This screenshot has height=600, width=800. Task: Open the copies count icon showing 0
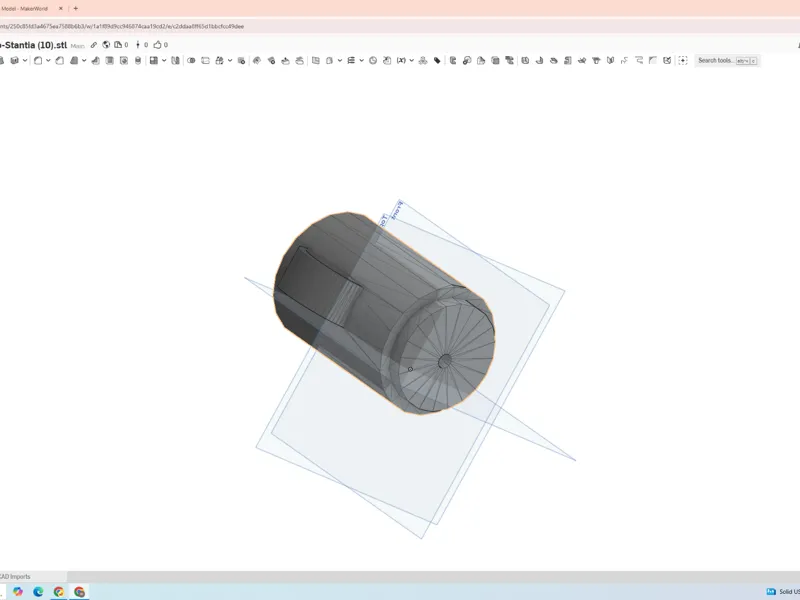pos(121,45)
